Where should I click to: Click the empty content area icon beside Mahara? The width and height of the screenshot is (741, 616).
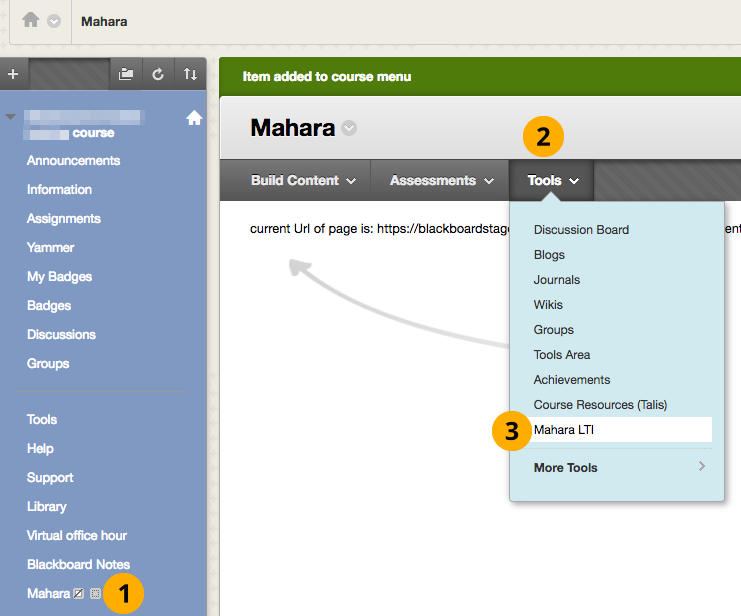click(x=95, y=594)
